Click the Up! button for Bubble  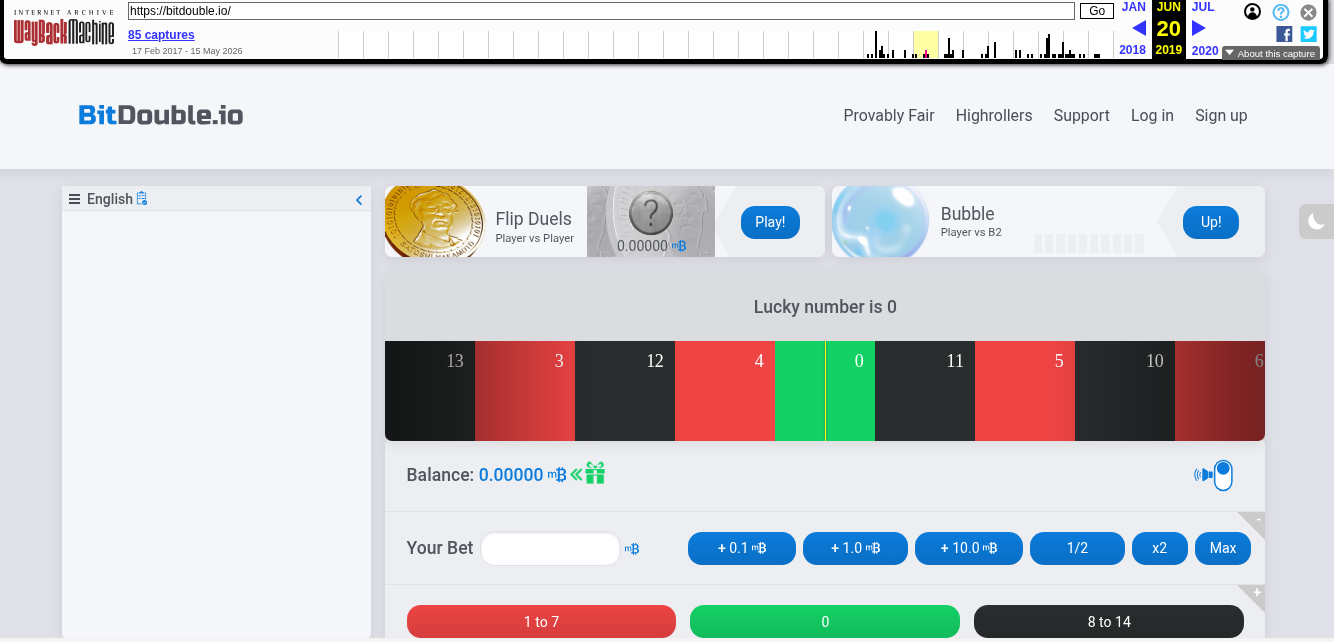click(x=1211, y=222)
